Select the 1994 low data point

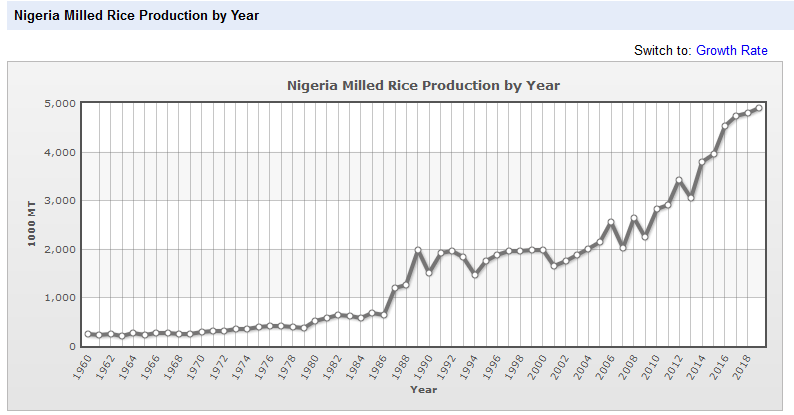tap(475, 274)
